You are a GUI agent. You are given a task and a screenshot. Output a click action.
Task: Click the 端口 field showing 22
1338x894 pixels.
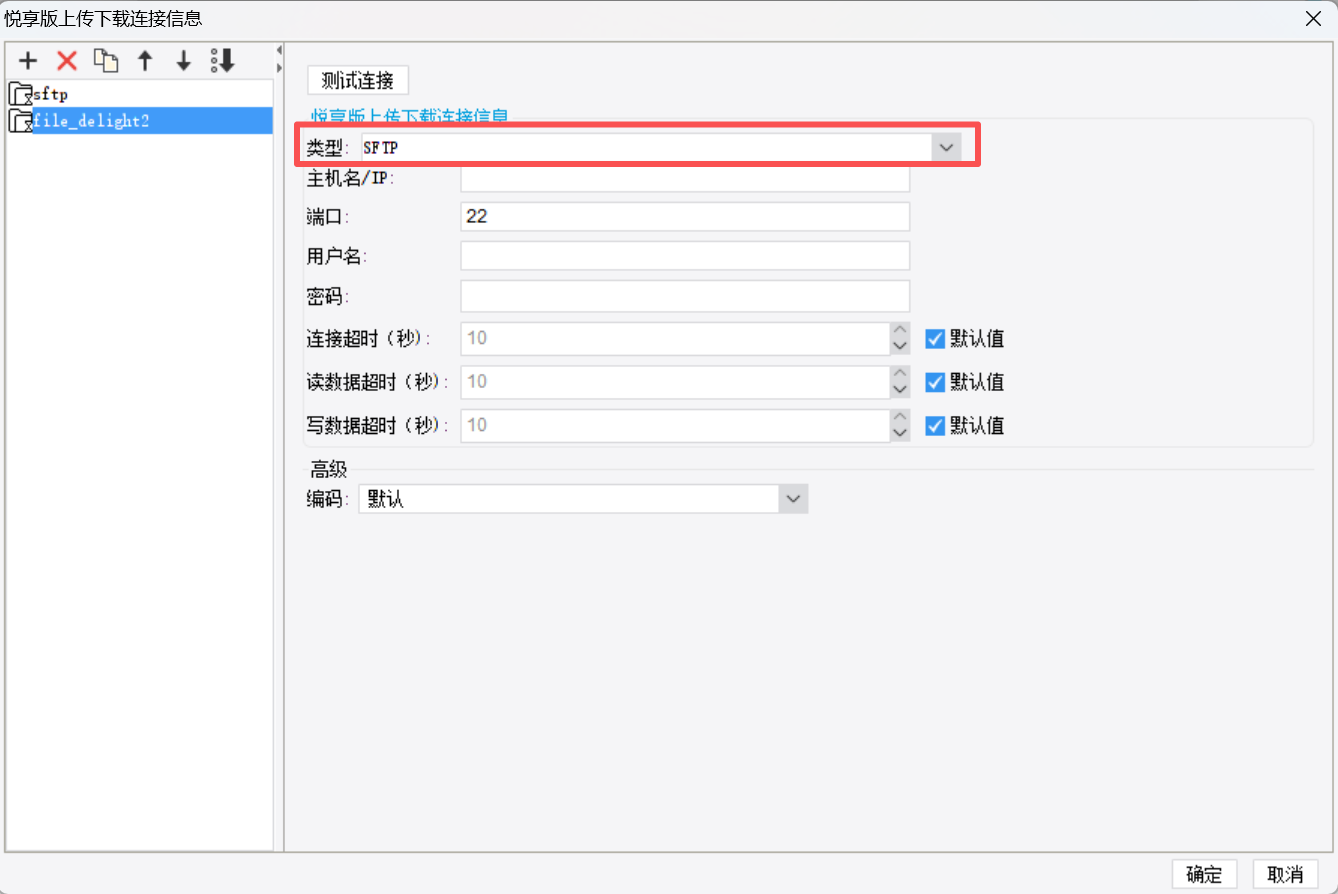click(685, 216)
